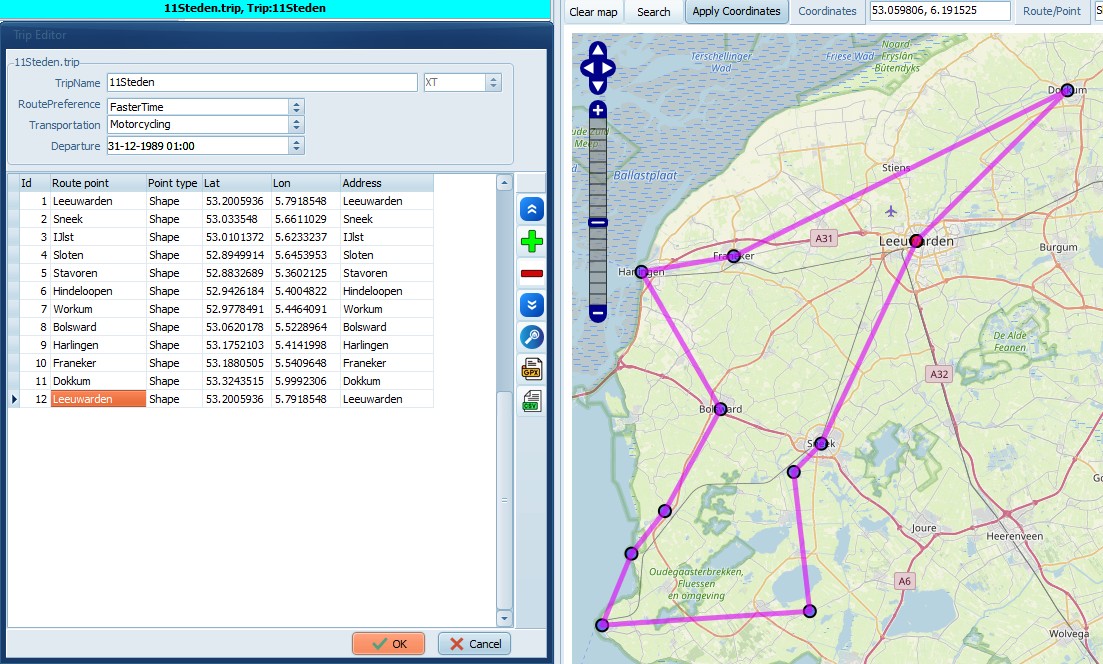Open the Transportation dropdown
Viewport: 1103px width, 664px height.
(296, 125)
